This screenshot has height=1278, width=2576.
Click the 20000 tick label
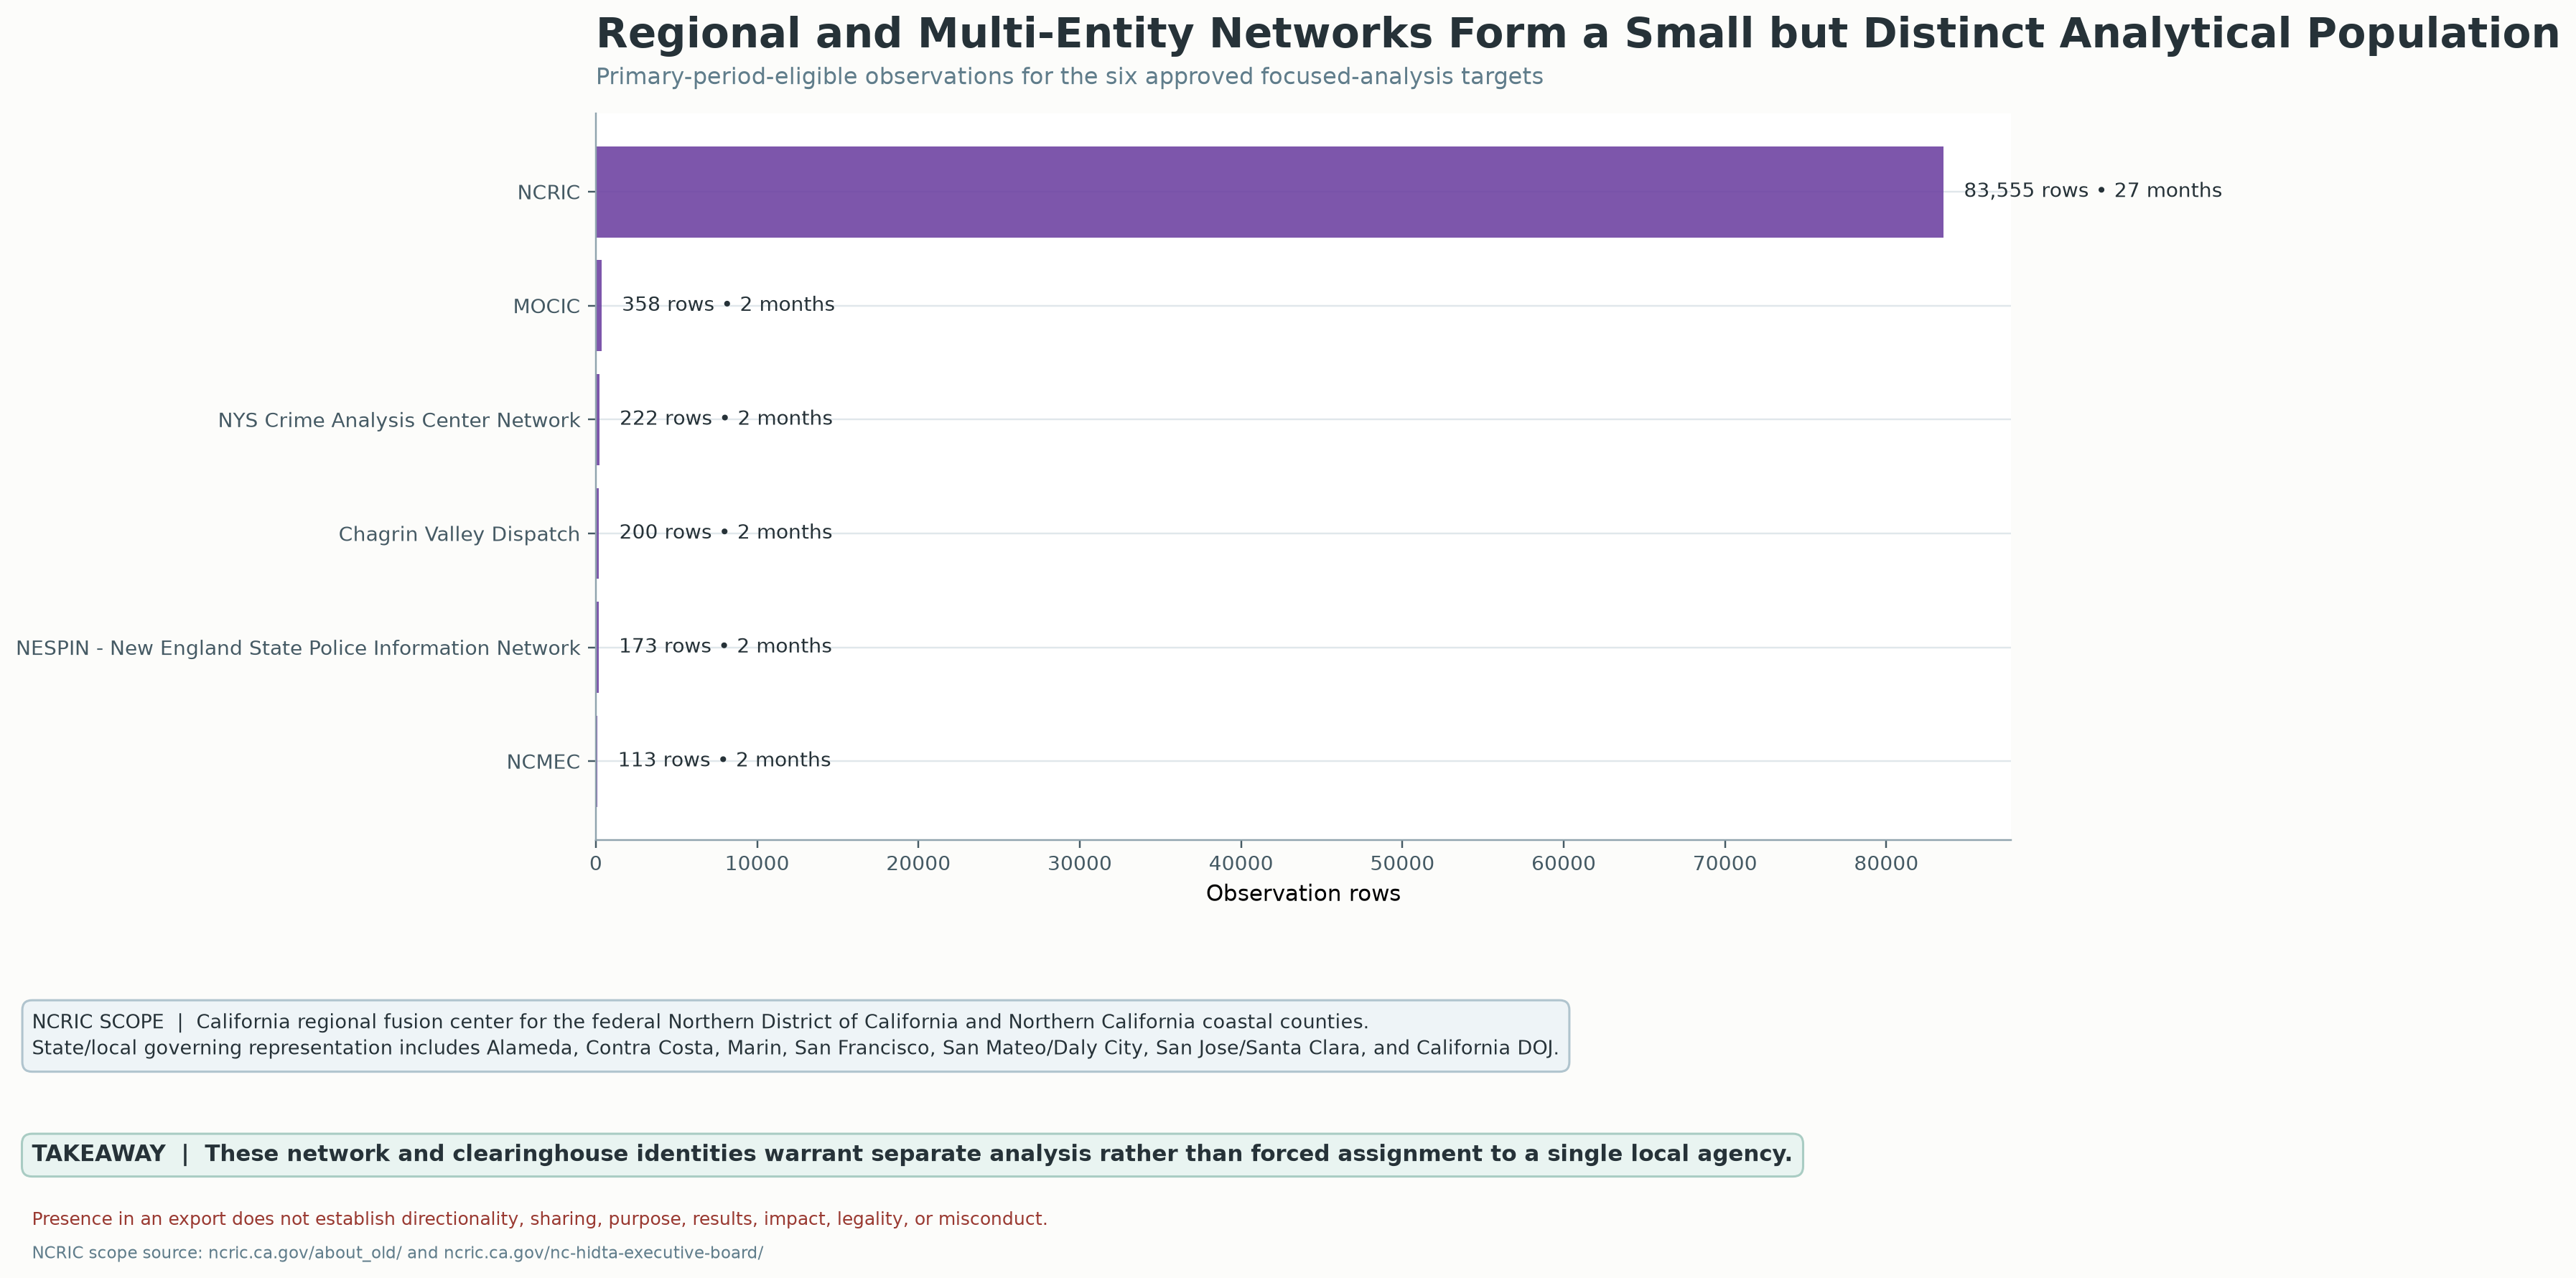pyautogui.click(x=918, y=865)
